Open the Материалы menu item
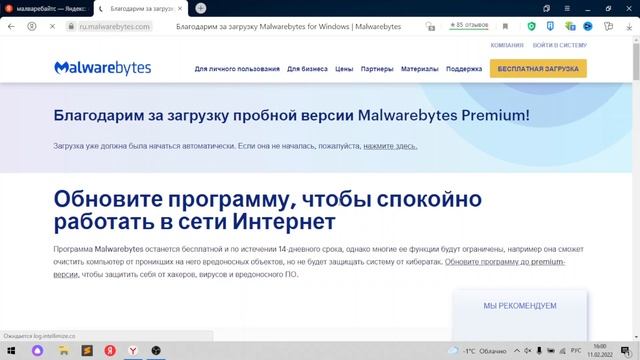The image size is (640, 360). tap(420, 69)
